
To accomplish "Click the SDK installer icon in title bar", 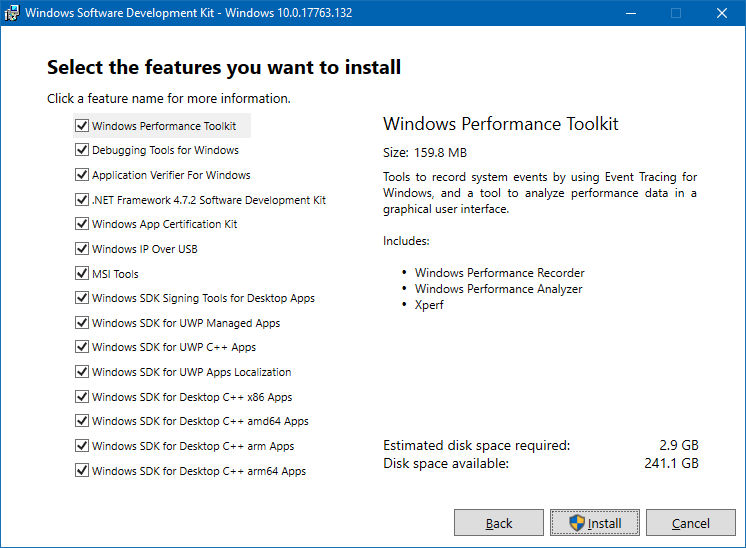I will point(12,13).
